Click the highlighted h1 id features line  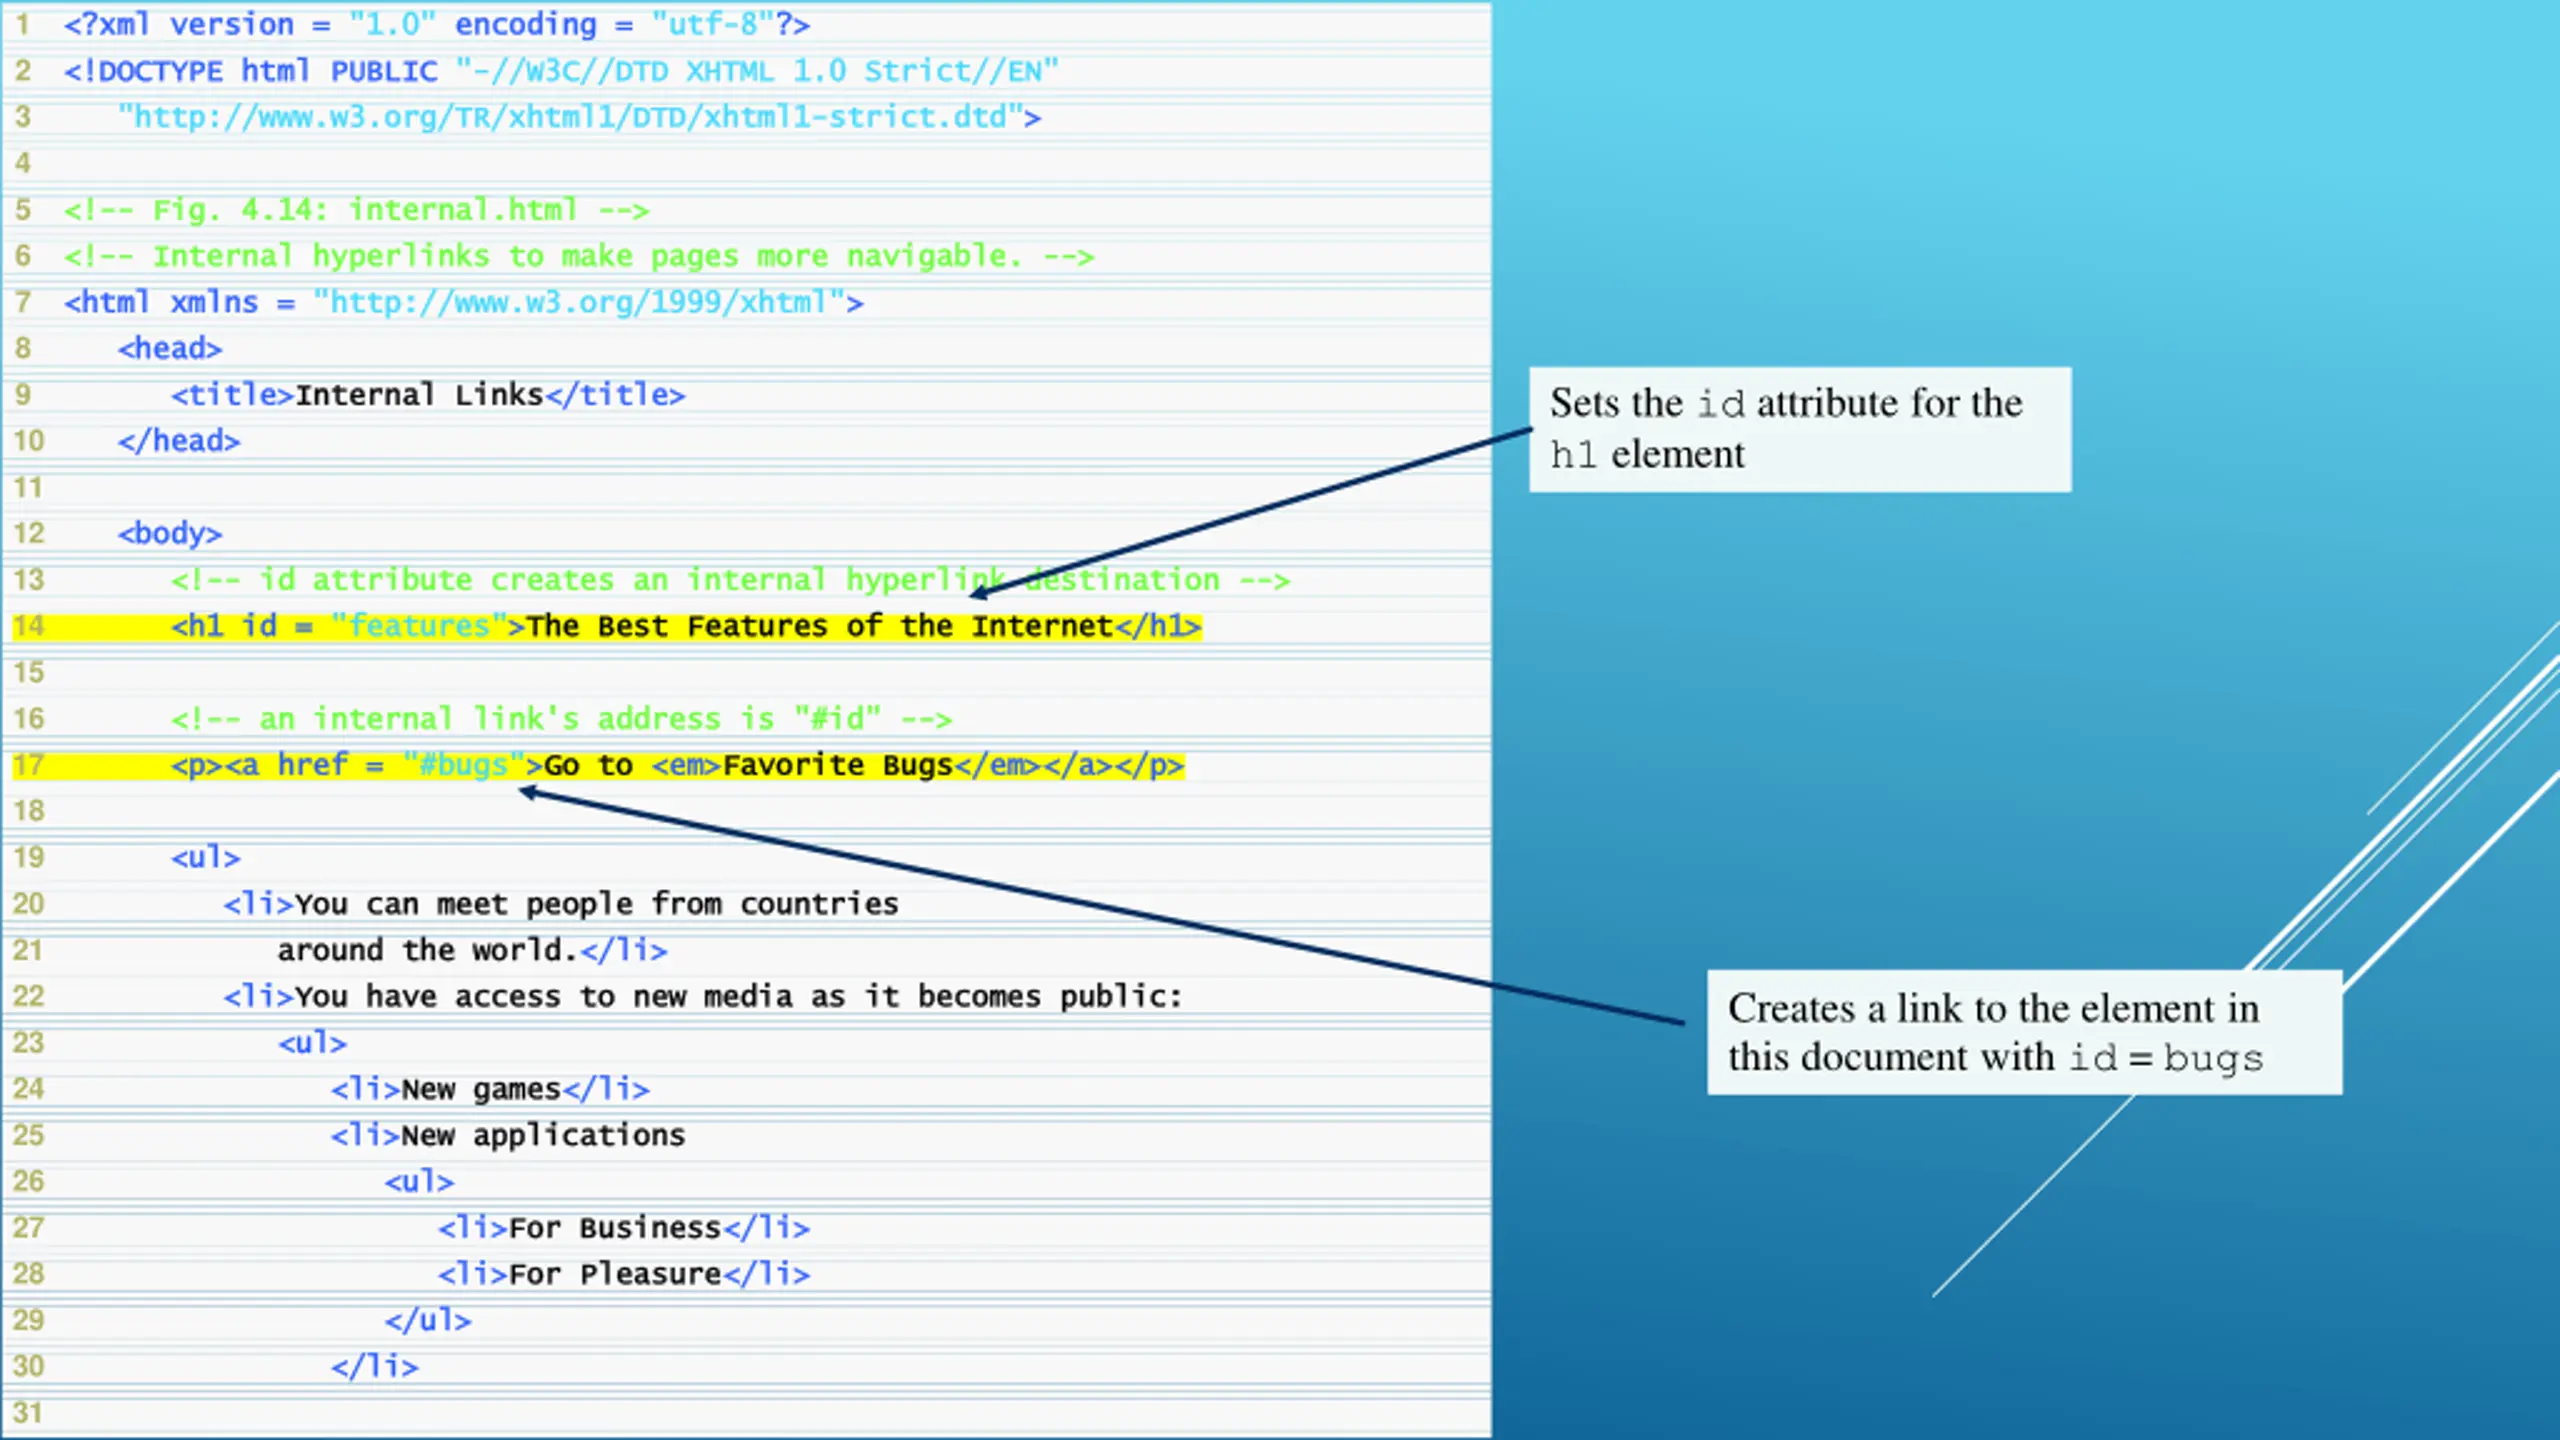(686, 626)
